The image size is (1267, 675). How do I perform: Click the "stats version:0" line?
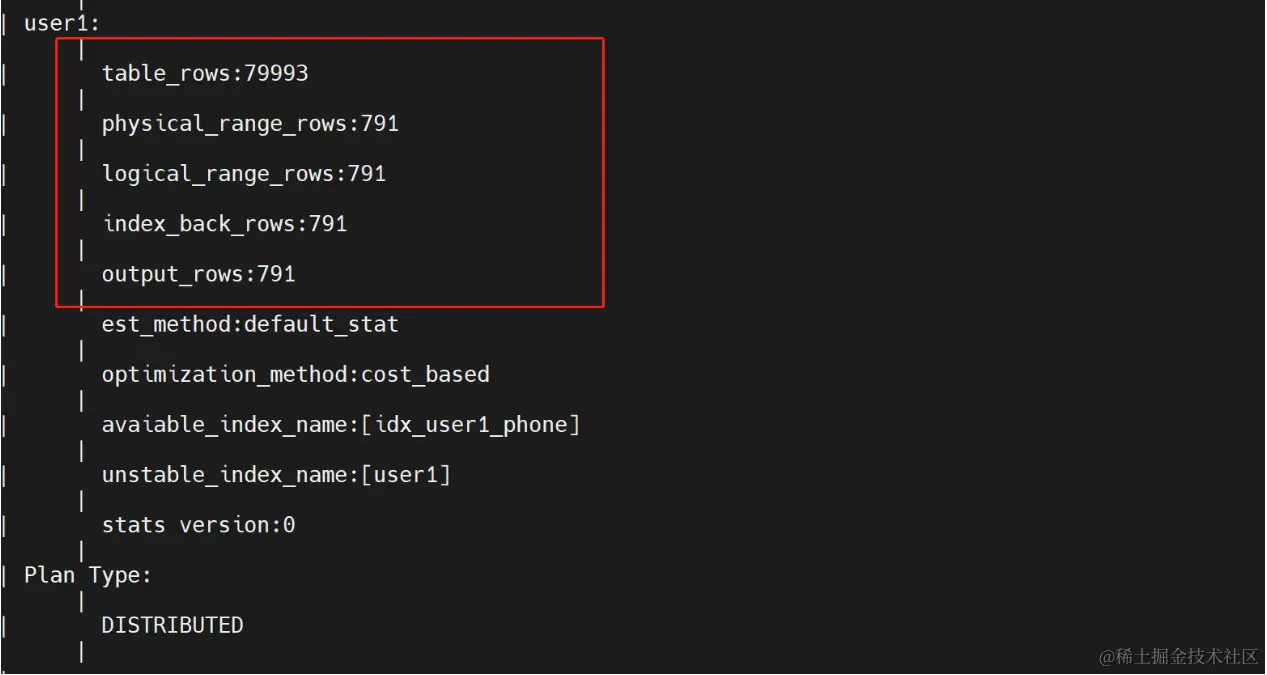click(198, 524)
